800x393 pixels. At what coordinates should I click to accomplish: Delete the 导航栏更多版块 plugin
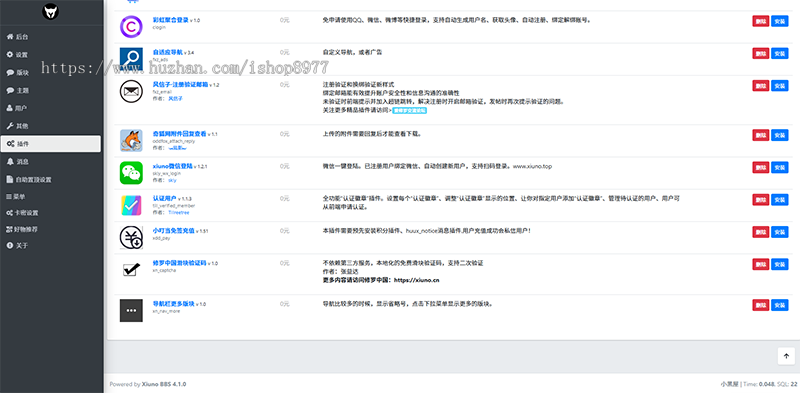[x=760, y=305]
